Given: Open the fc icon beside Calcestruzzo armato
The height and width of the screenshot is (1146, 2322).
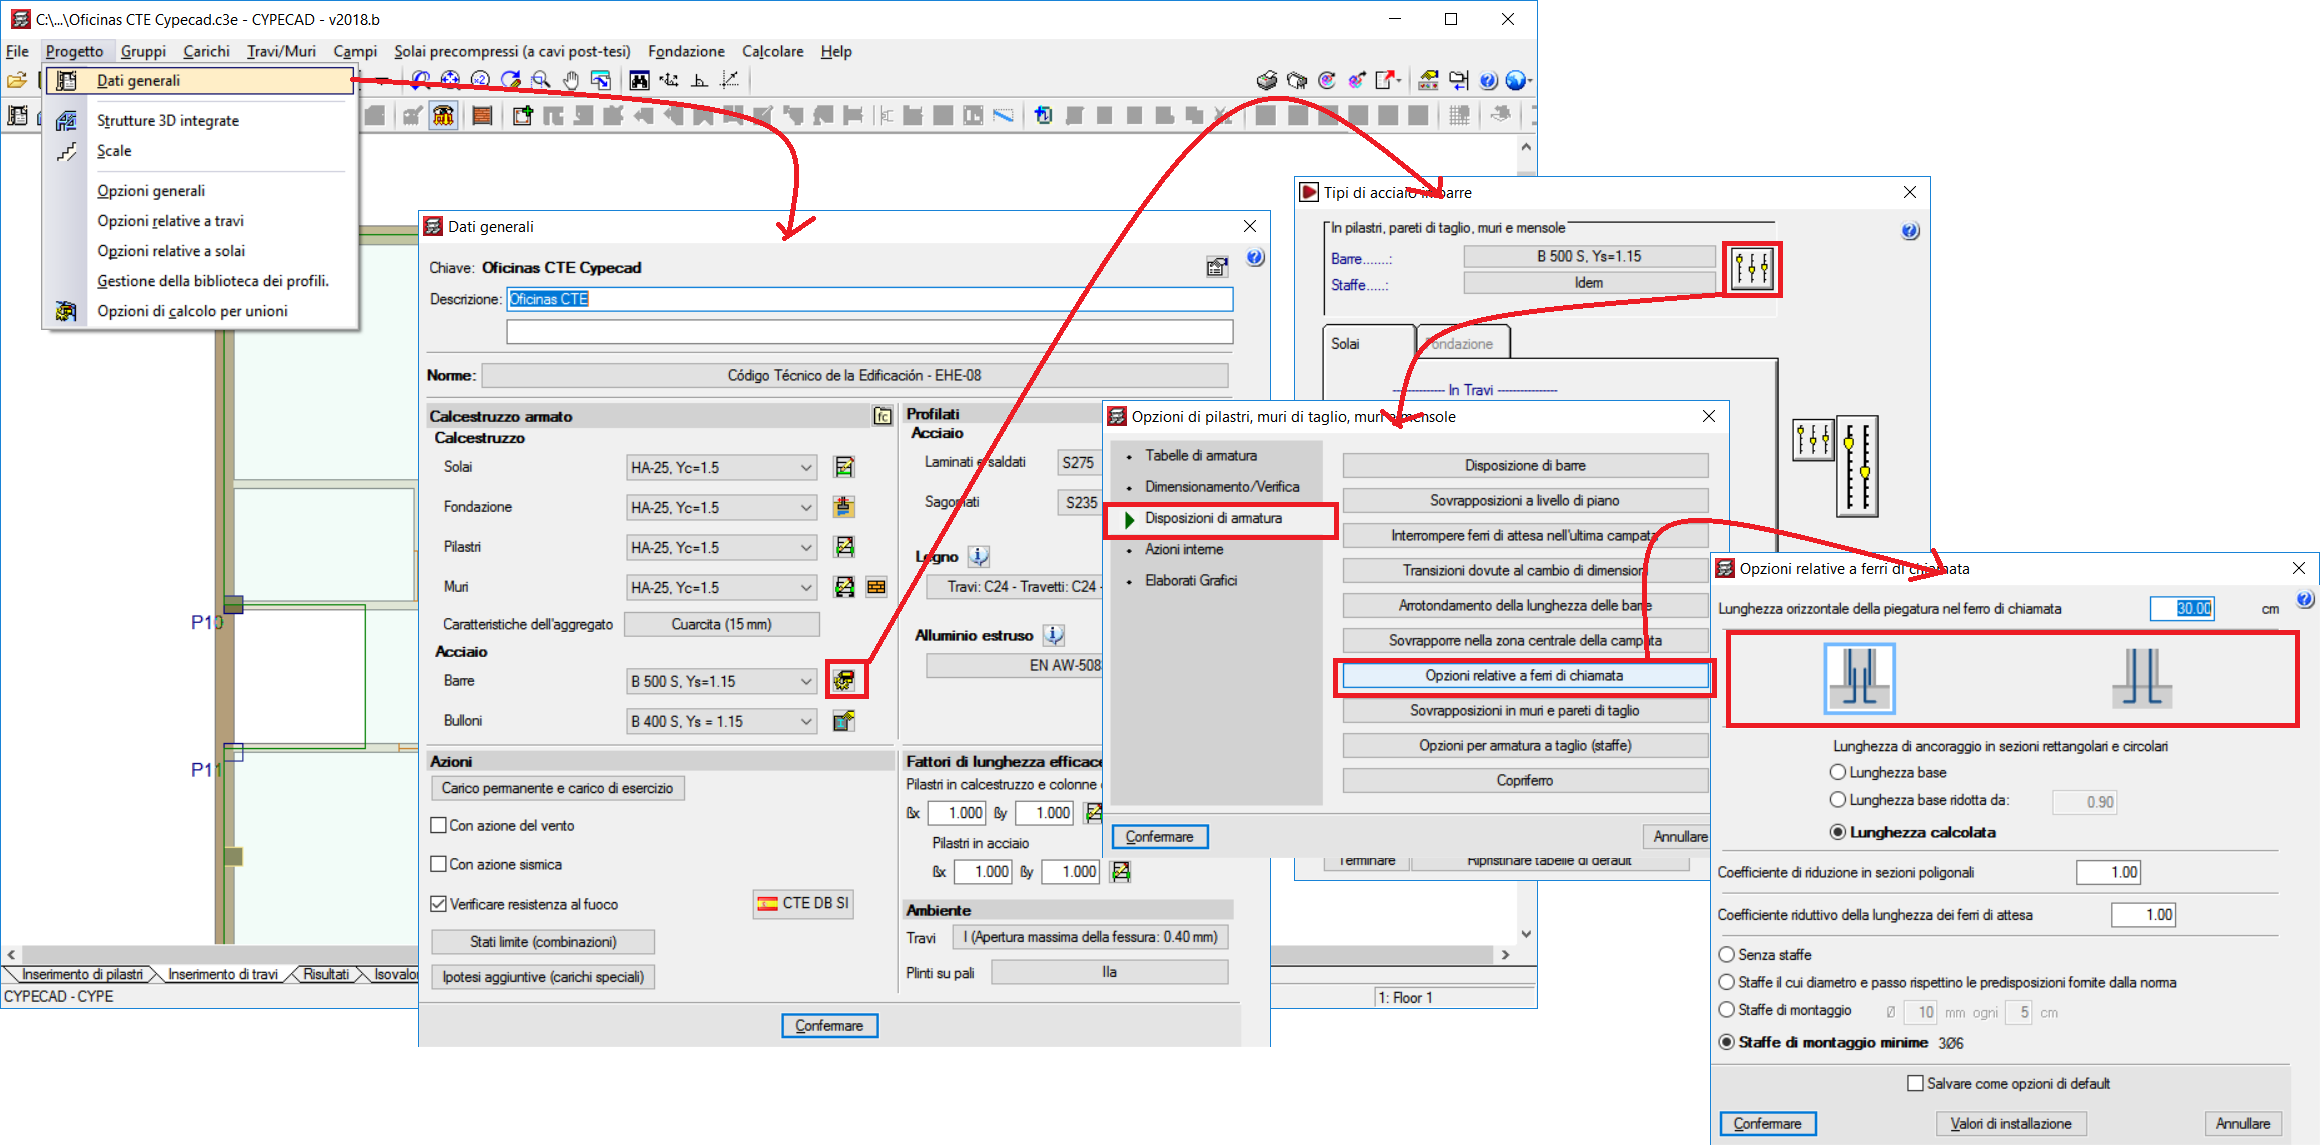Looking at the screenshot, I should (x=882, y=416).
